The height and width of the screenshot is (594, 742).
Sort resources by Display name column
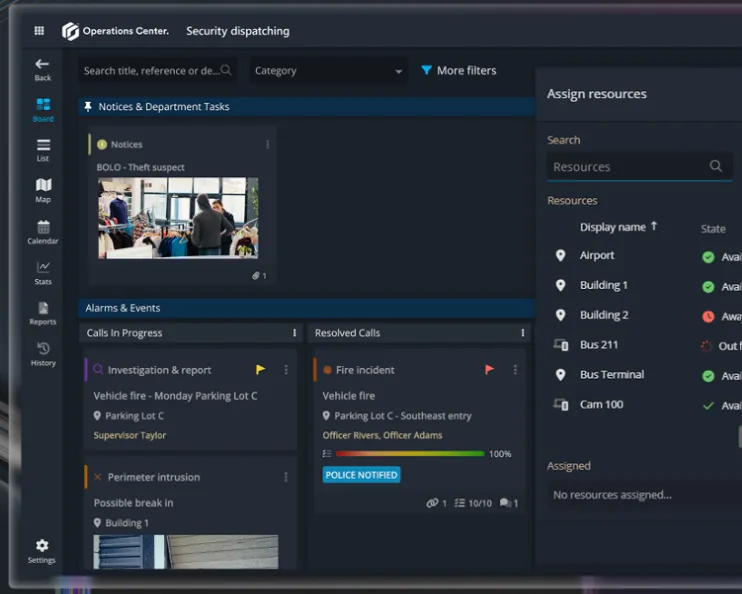click(613, 227)
